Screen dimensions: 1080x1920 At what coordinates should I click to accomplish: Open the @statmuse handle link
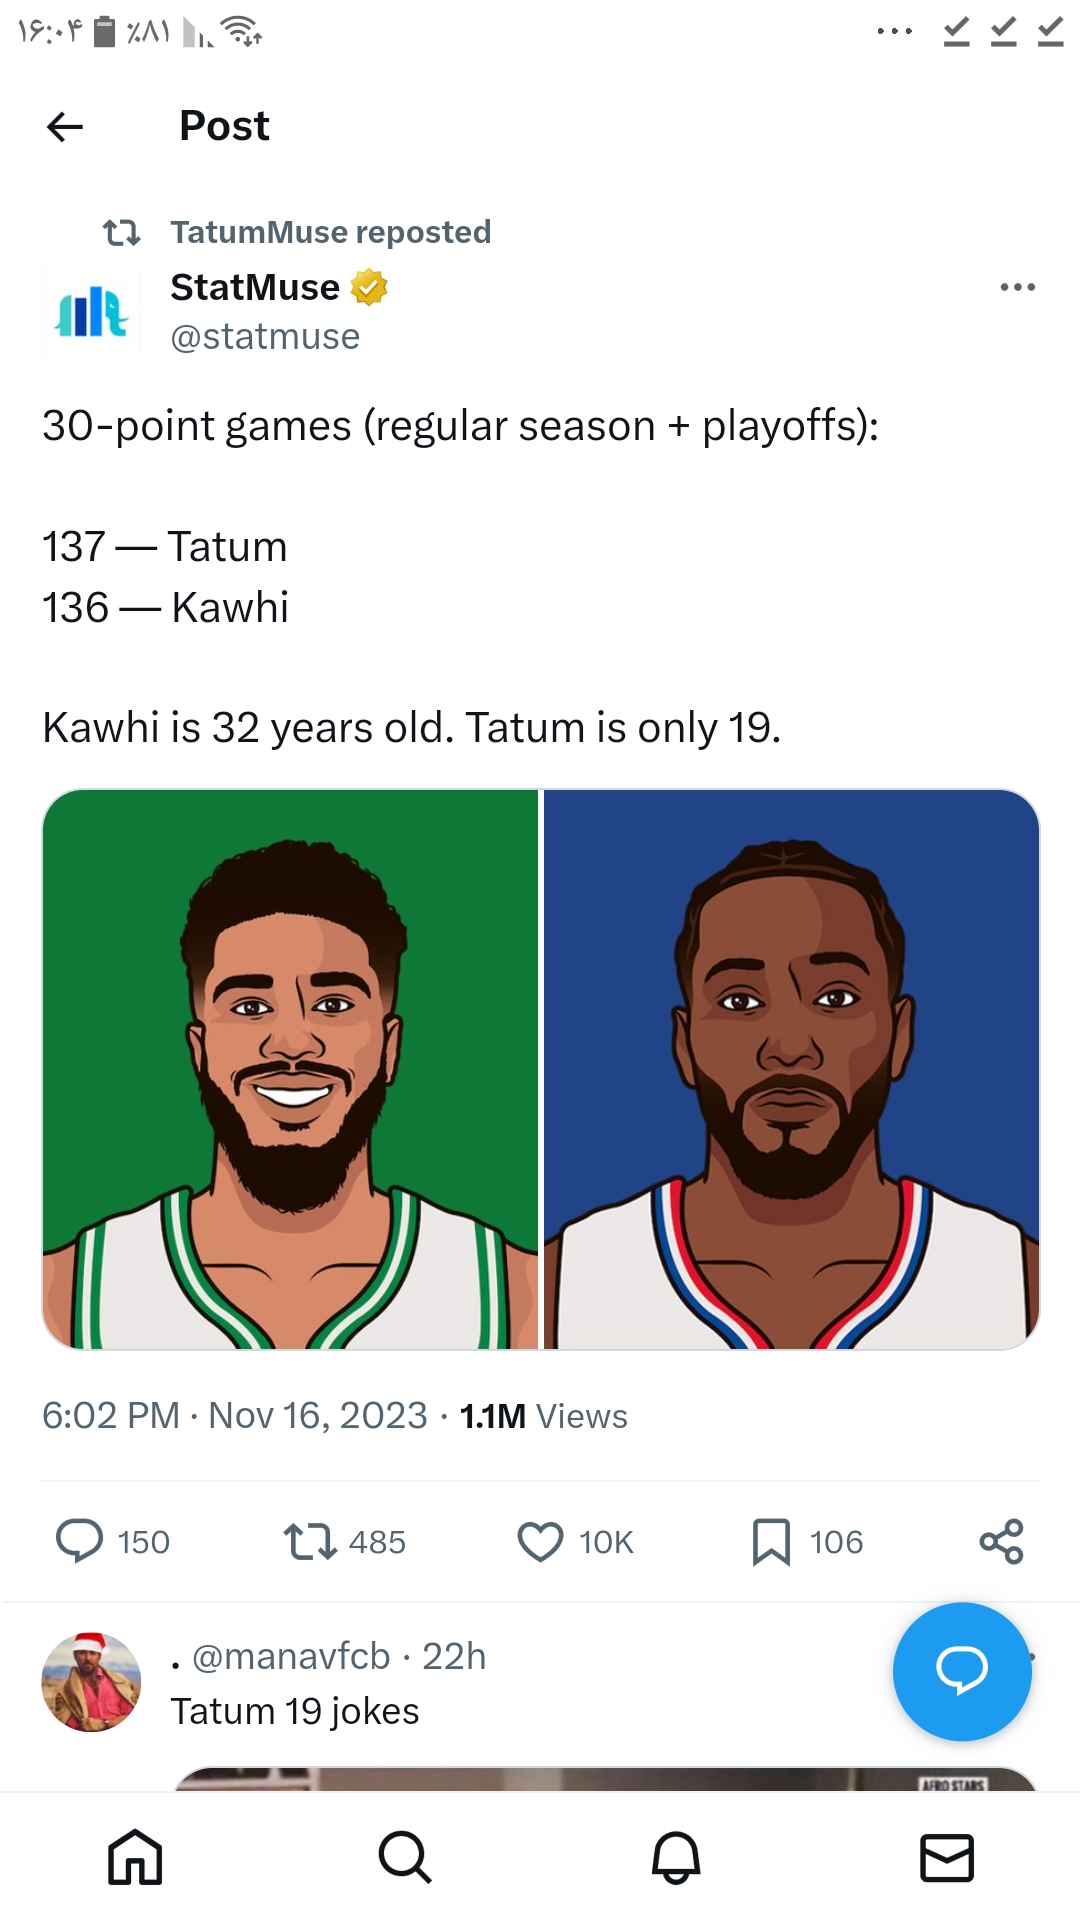[265, 337]
